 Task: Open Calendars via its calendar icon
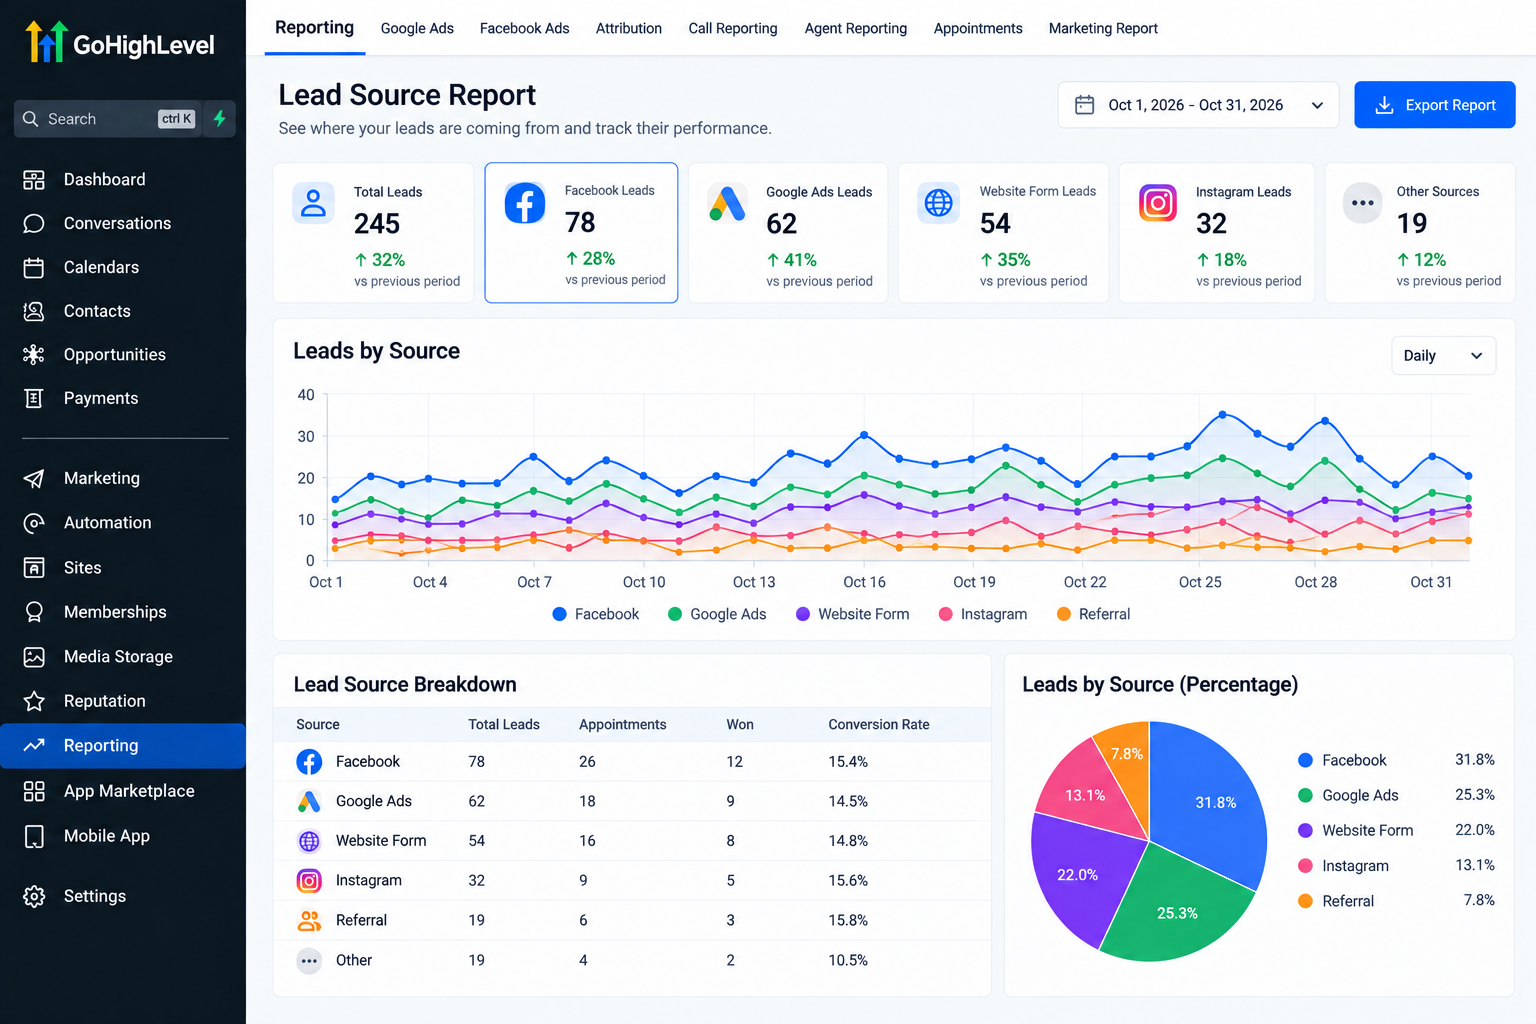pyautogui.click(x=34, y=268)
